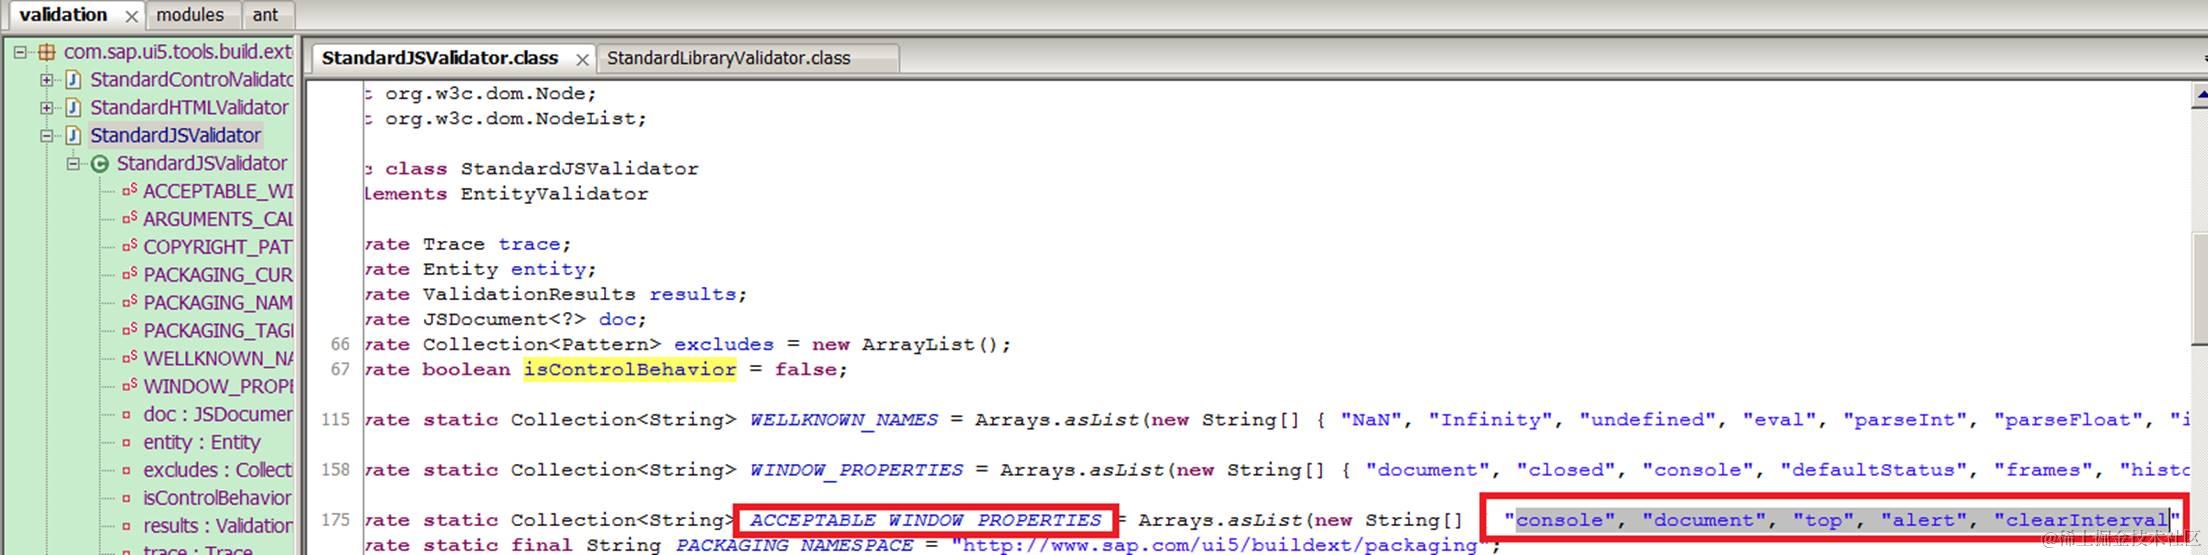Click the static field icon of ARGUMENTS_CAL

click(129, 218)
